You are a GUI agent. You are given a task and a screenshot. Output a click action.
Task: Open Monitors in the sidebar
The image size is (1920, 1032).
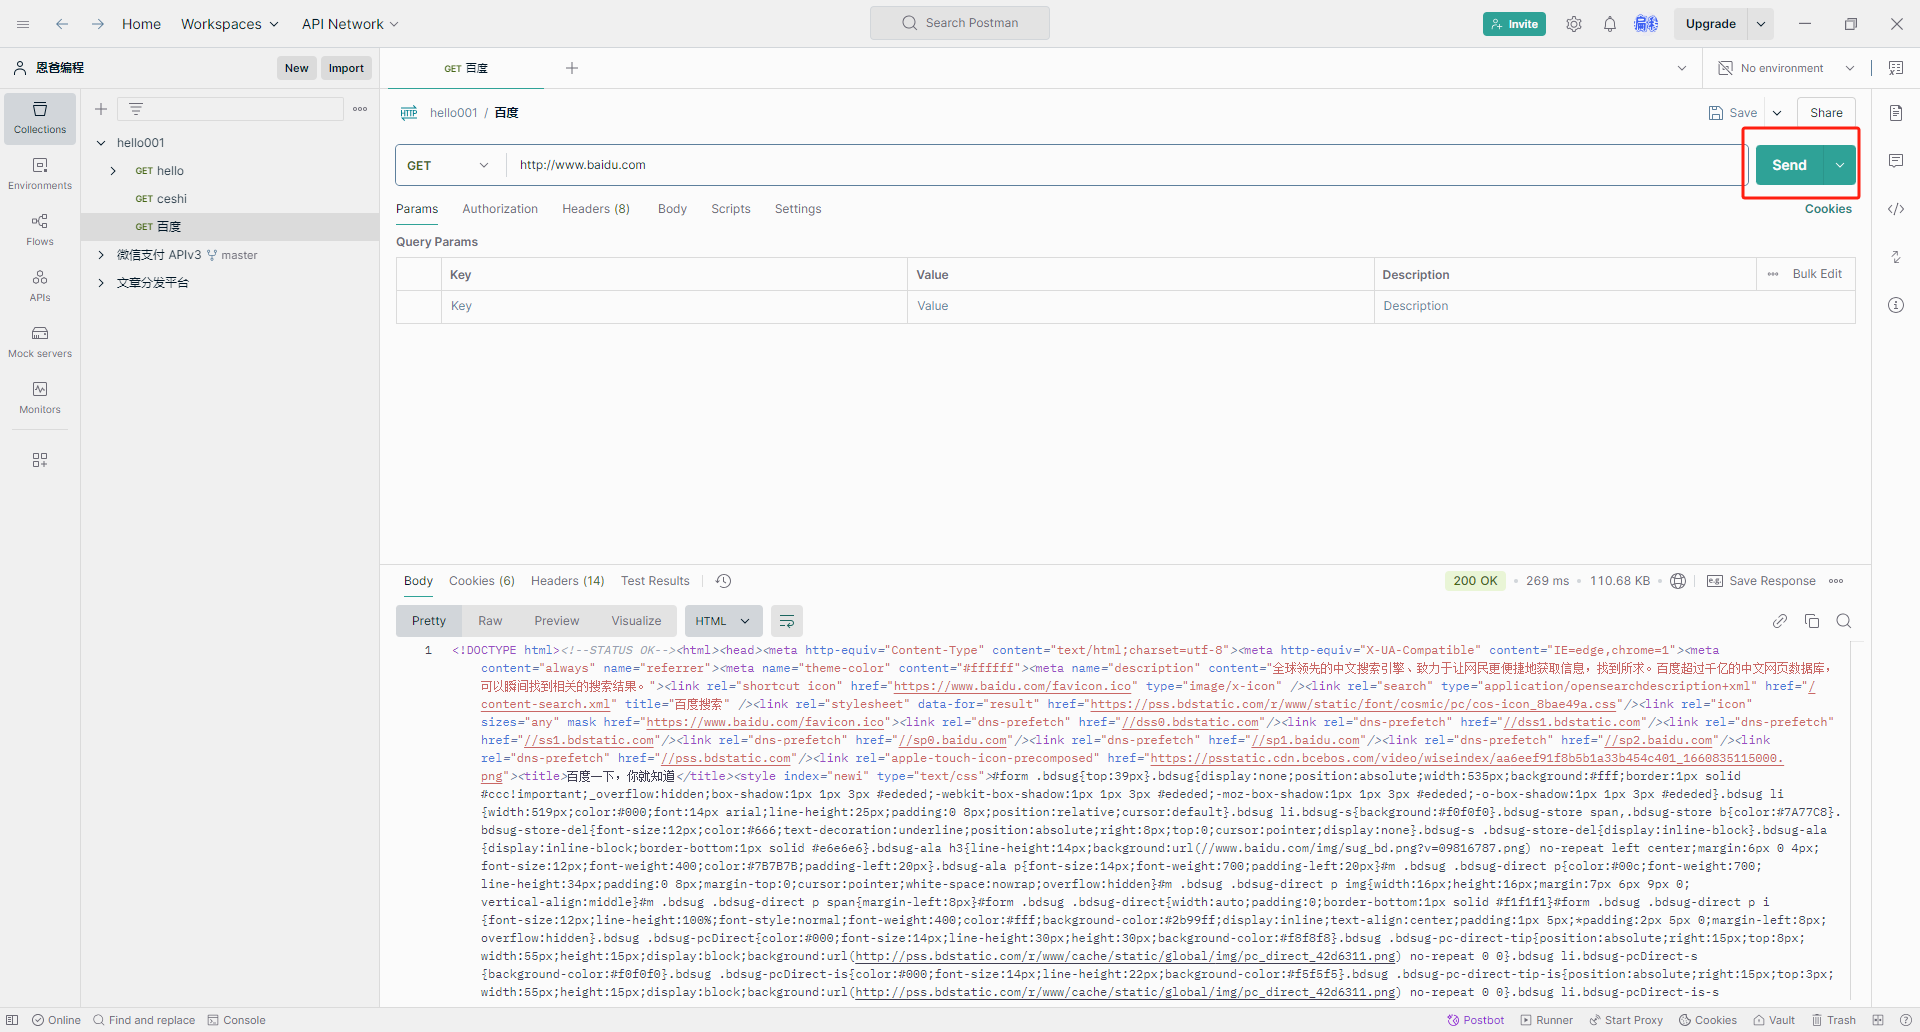click(x=40, y=398)
